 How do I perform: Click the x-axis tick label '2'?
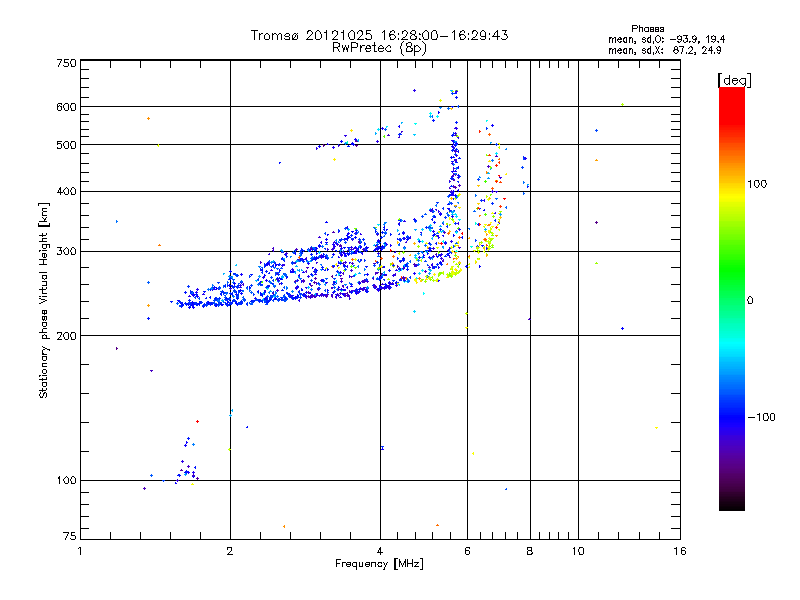(230, 551)
